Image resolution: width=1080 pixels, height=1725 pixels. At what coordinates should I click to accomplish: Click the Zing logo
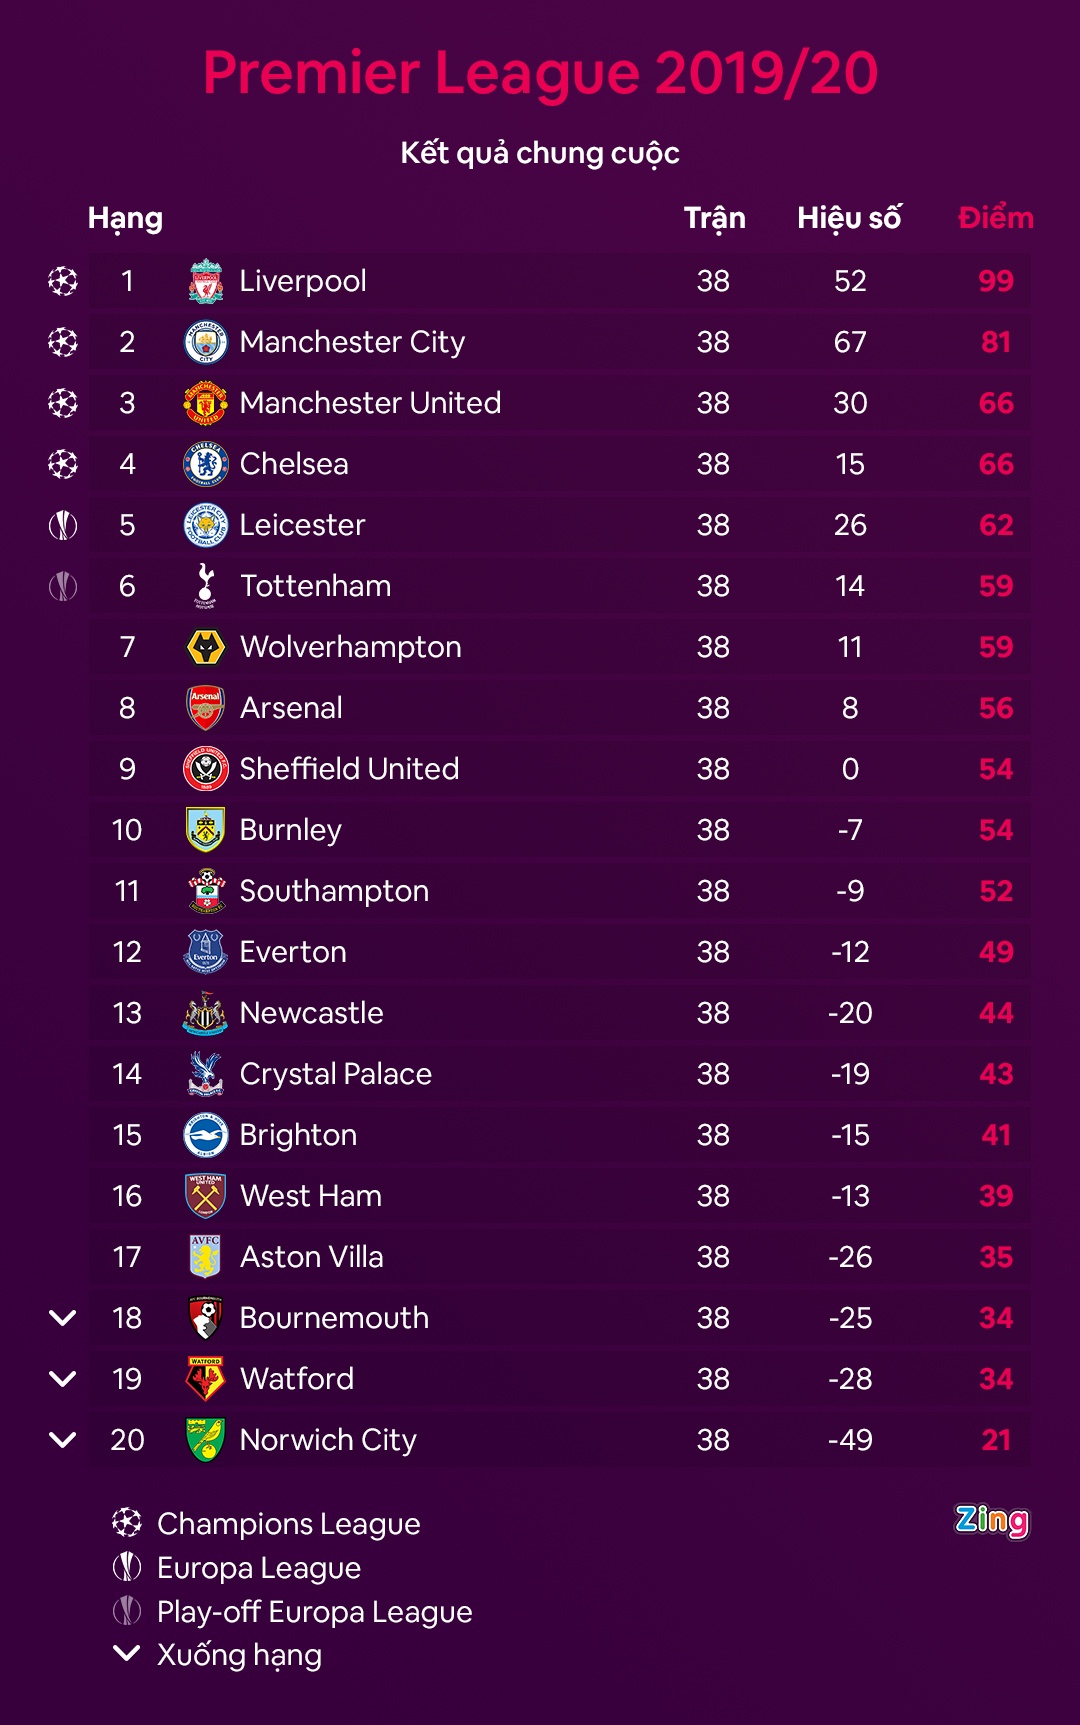pyautogui.click(x=991, y=1521)
